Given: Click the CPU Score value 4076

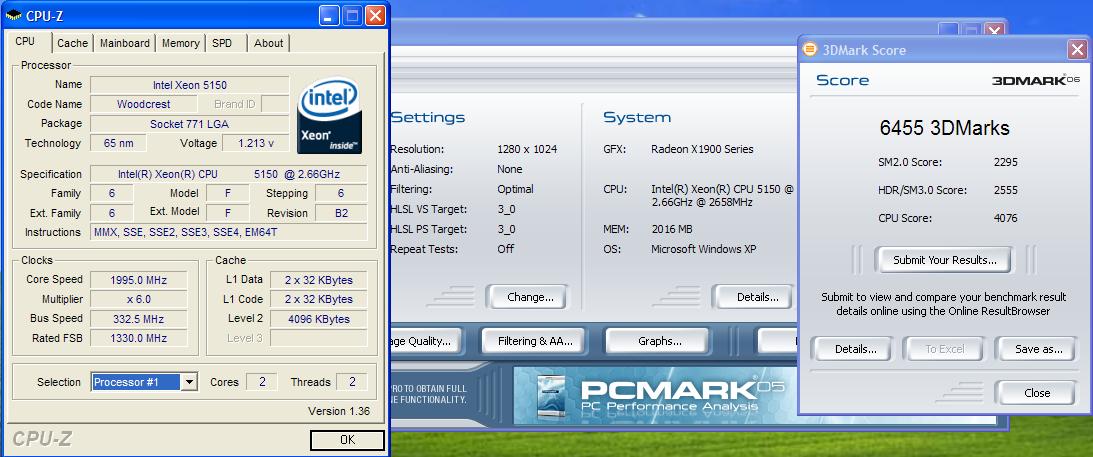Looking at the screenshot, I should pyautogui.click(x=1006, y=218).
